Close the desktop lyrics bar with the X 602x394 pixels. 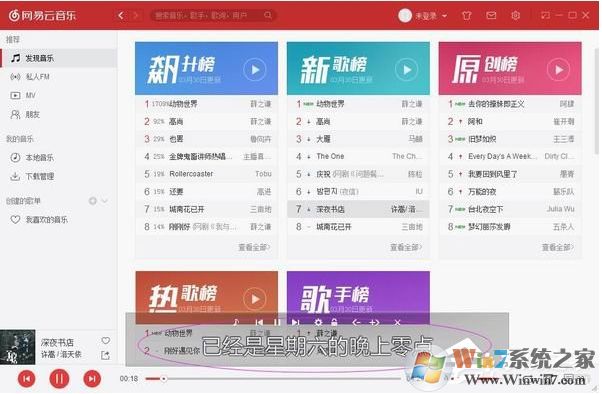click(x=397, y=322)
